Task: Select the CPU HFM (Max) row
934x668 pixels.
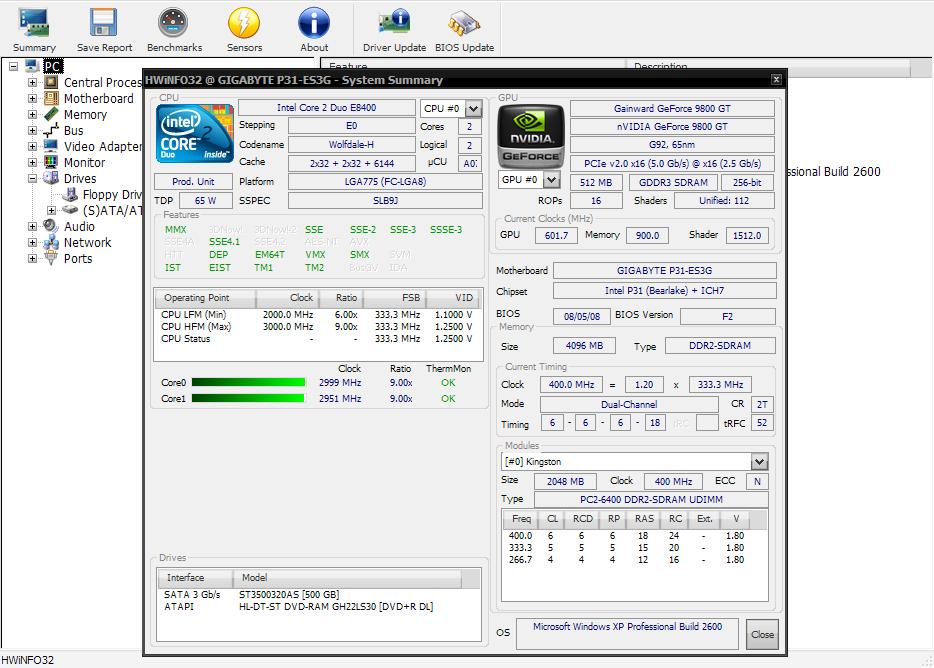Action: [x=317, y=327]
